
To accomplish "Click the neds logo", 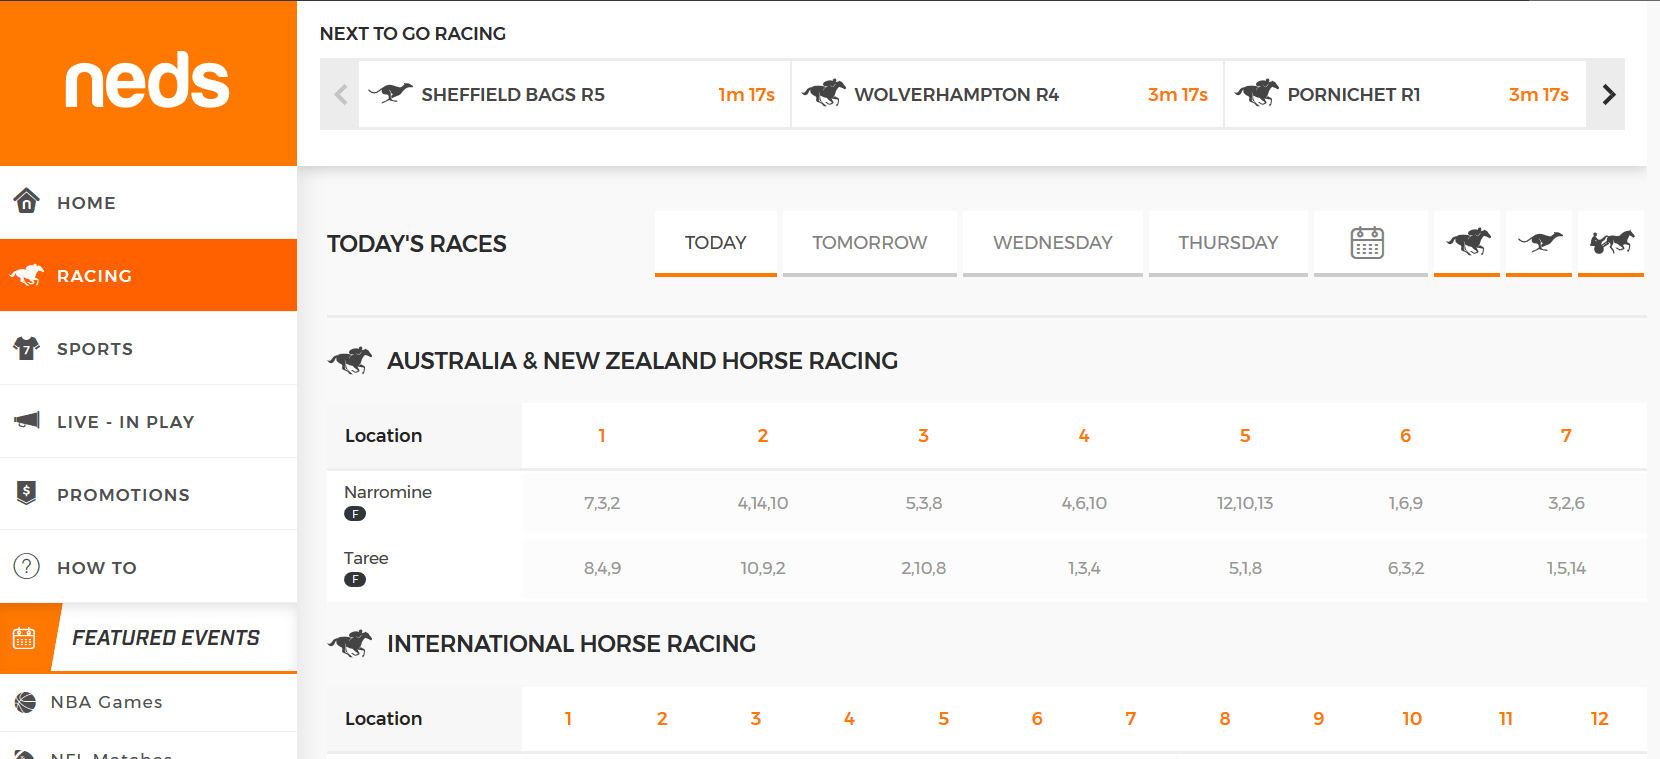I will [x=148, y=82].
